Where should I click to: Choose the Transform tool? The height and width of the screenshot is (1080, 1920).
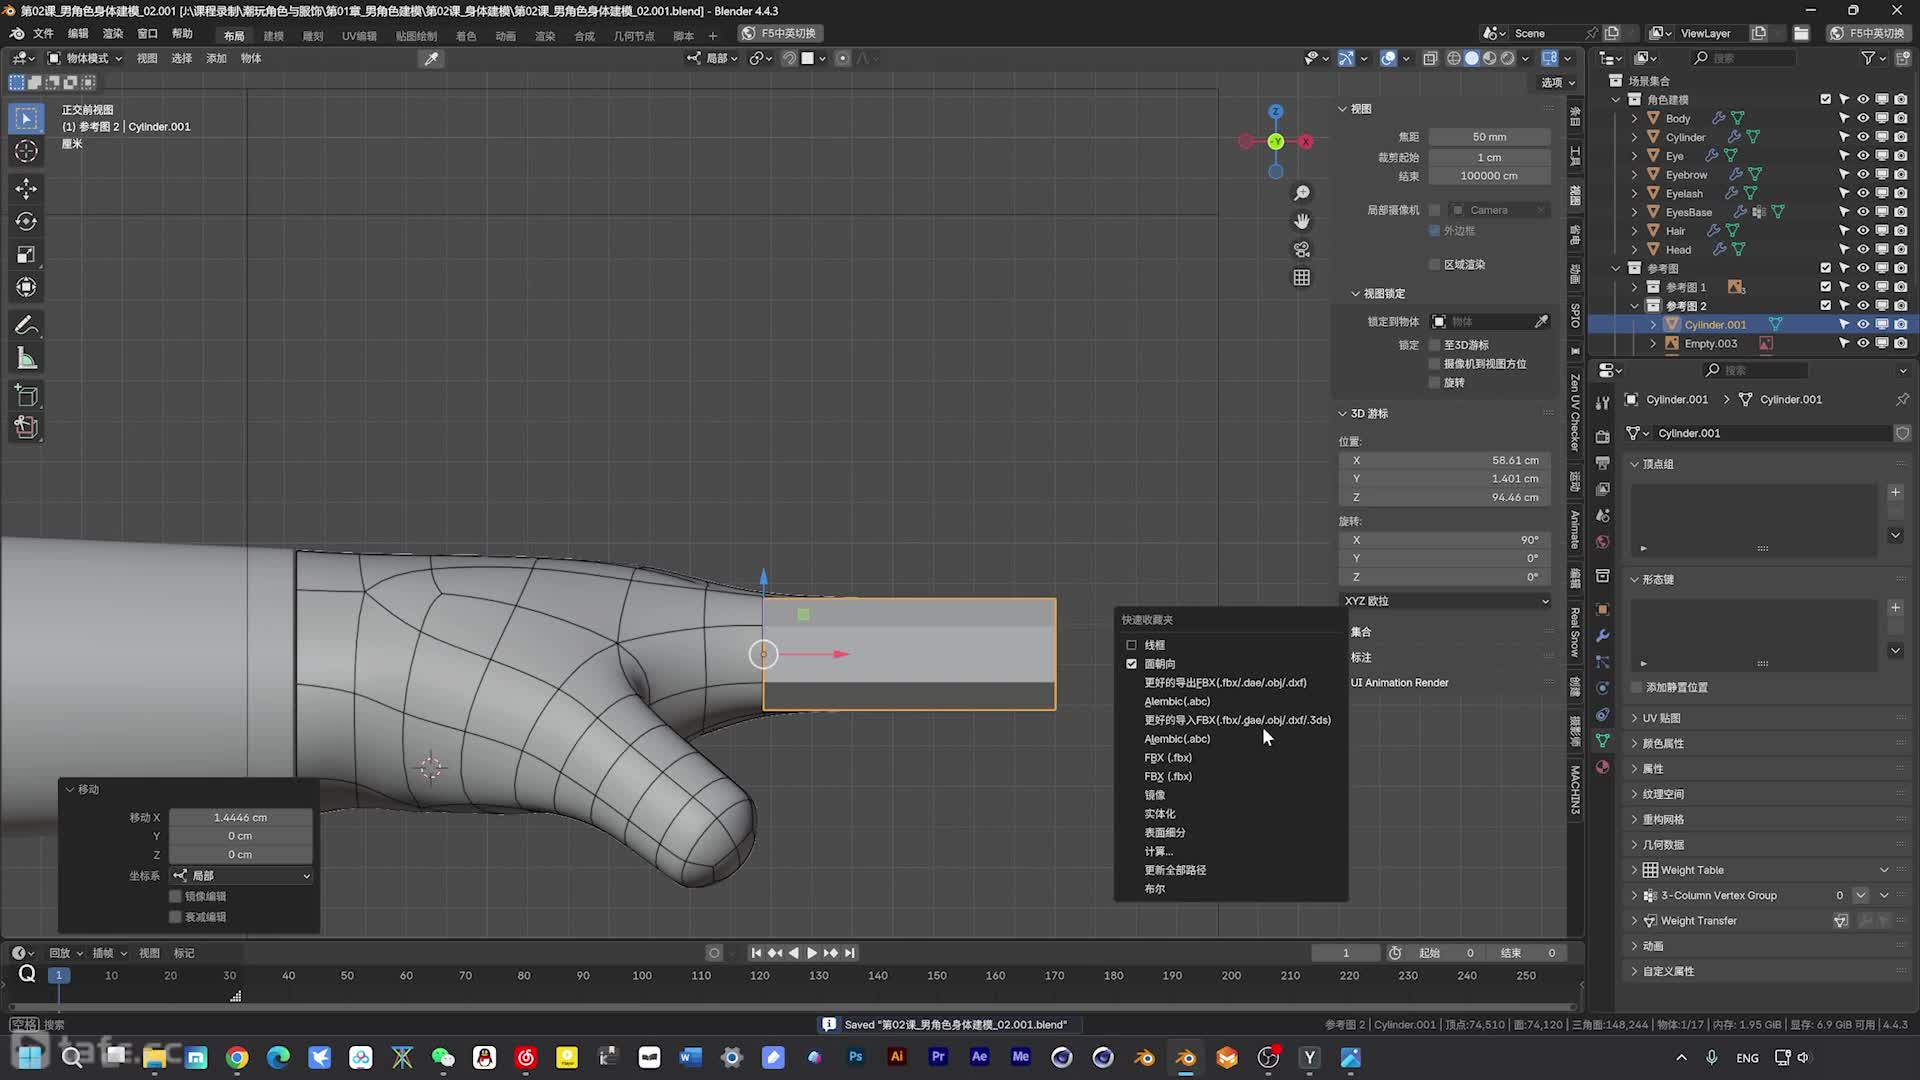[x=26, y=287]
